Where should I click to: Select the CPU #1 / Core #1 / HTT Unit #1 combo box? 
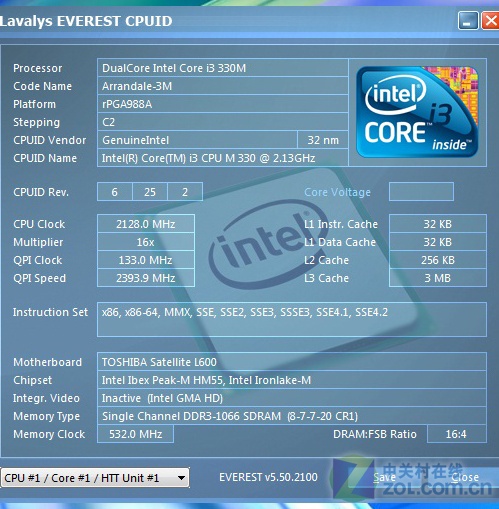pos(95,478)
